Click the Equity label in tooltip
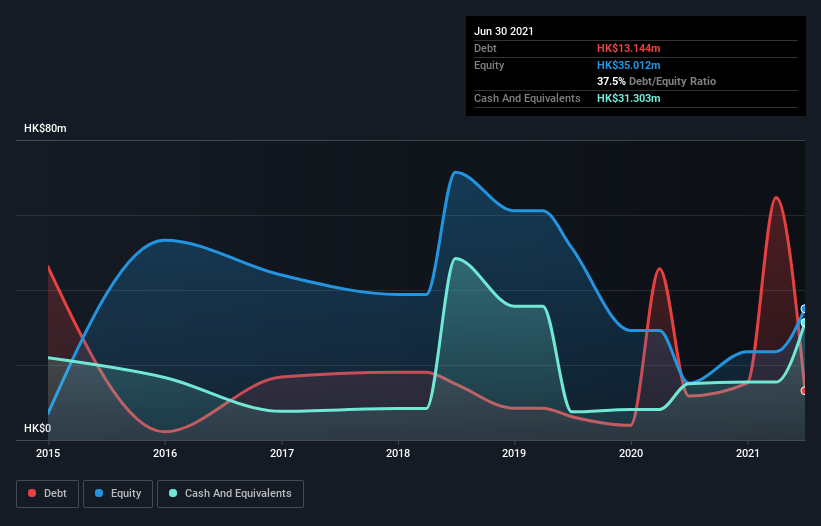The image size is (821, 526). 489,65
